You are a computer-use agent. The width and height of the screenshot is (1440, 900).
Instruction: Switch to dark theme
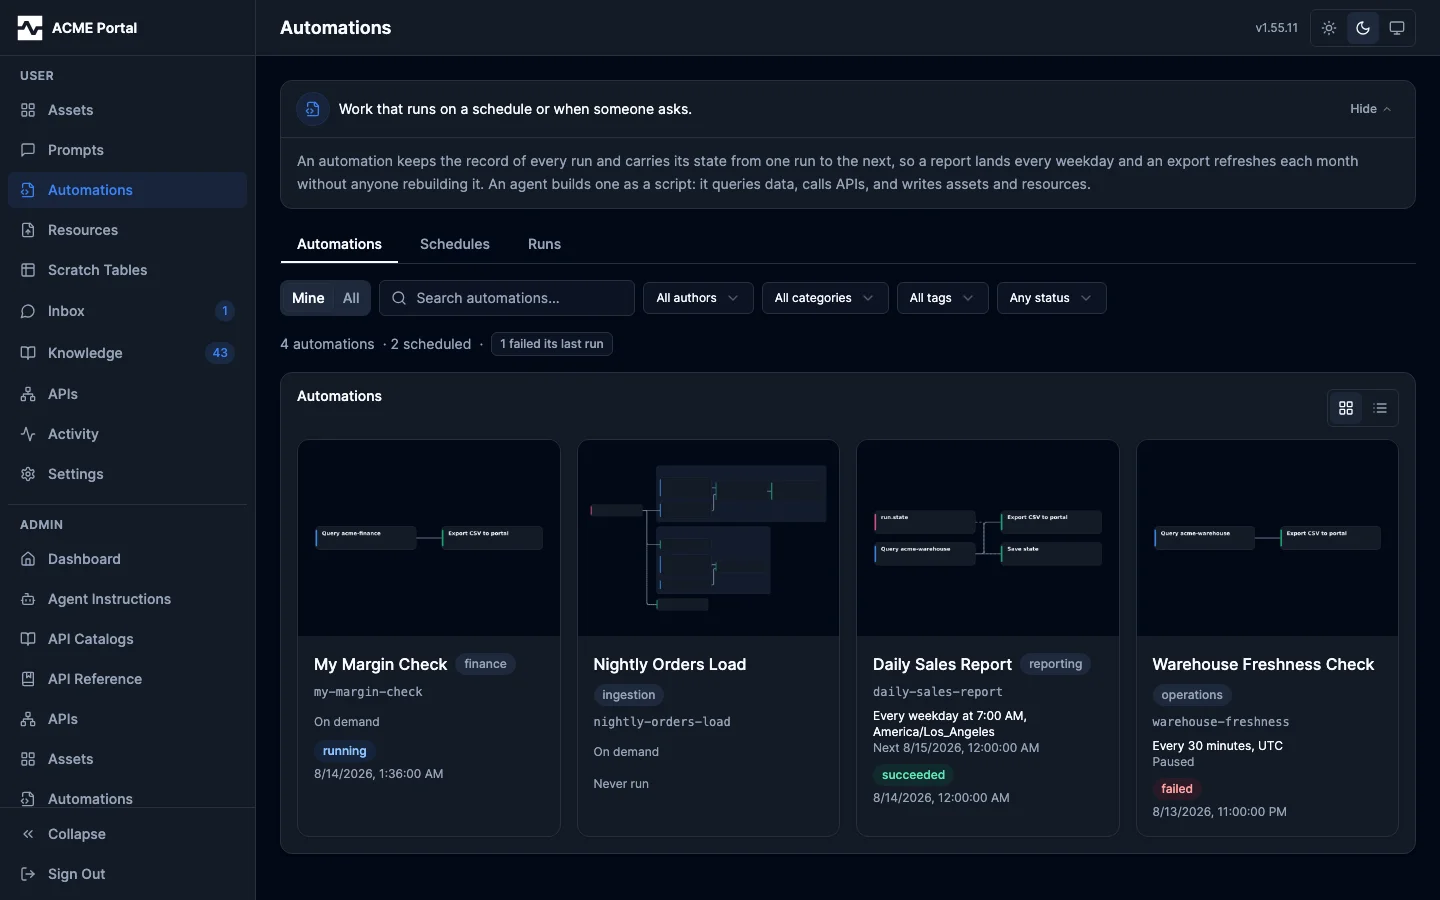pyautogui.click(x=1363, y=28)
